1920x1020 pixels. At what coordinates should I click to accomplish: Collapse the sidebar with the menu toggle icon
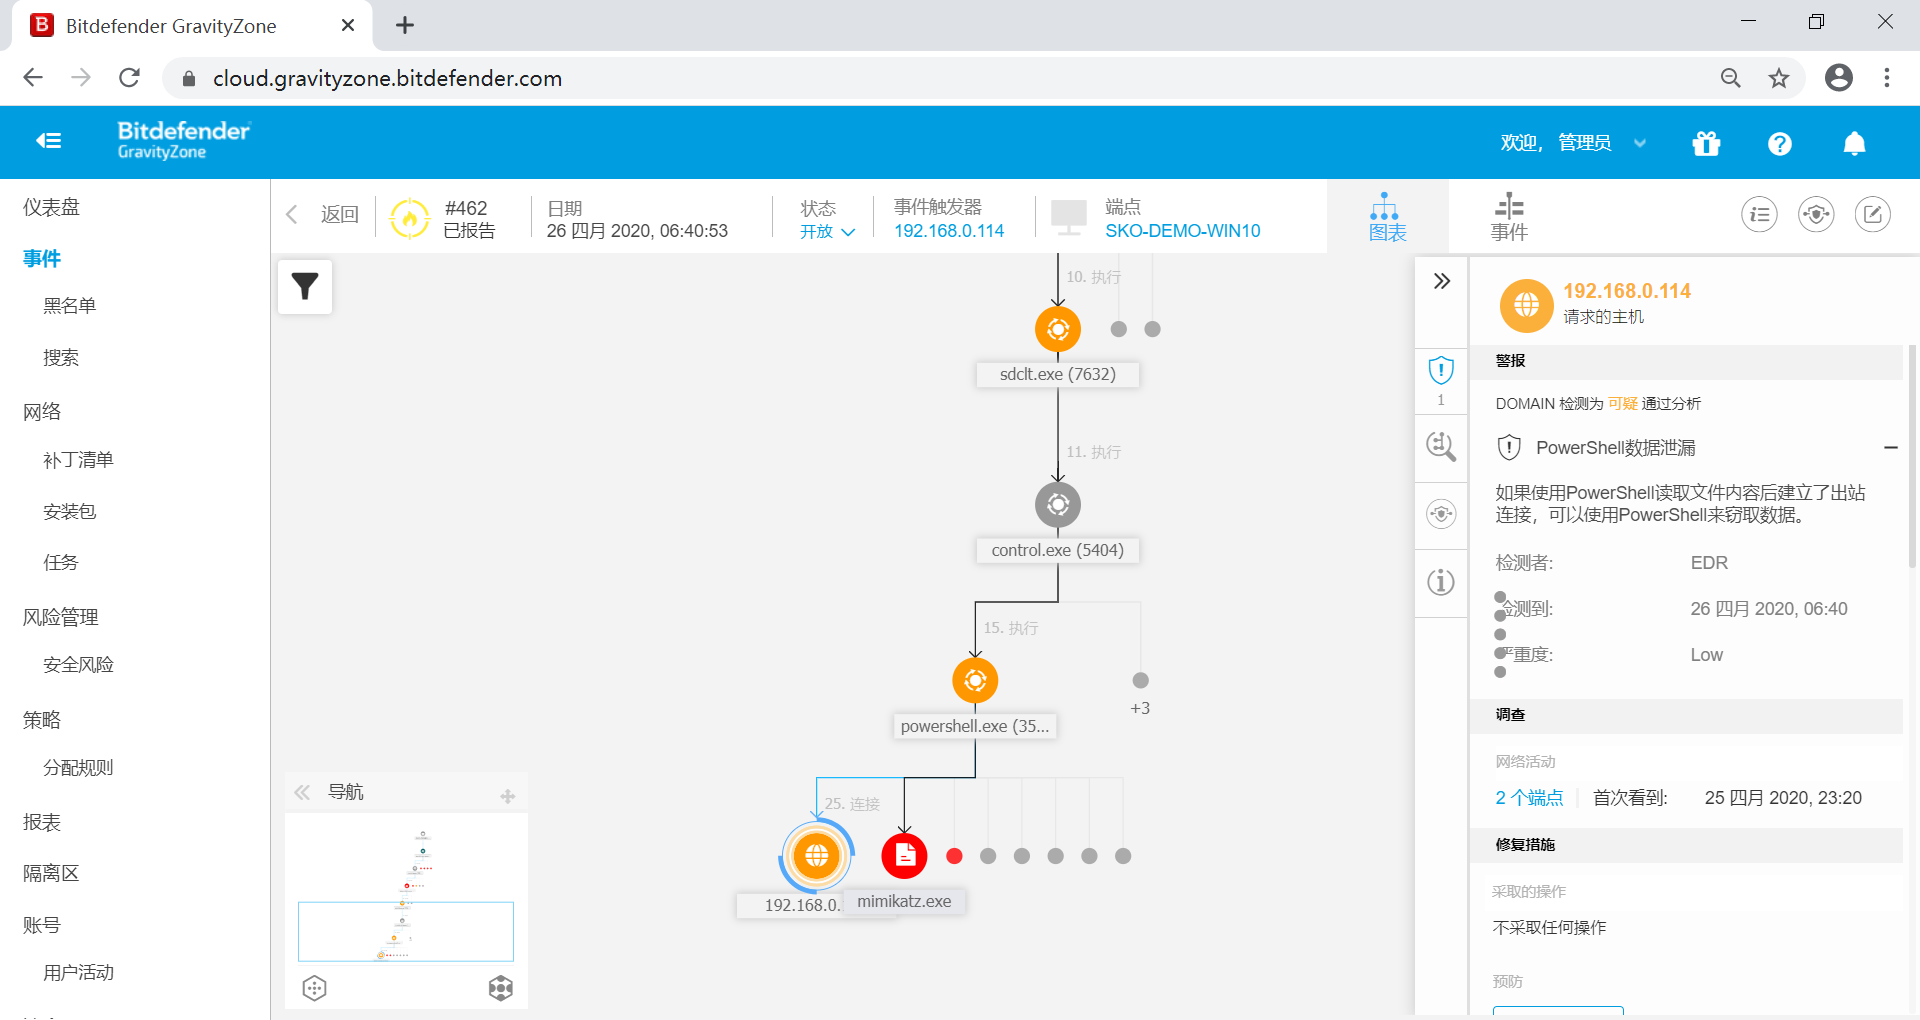click(x=48, y=141)
